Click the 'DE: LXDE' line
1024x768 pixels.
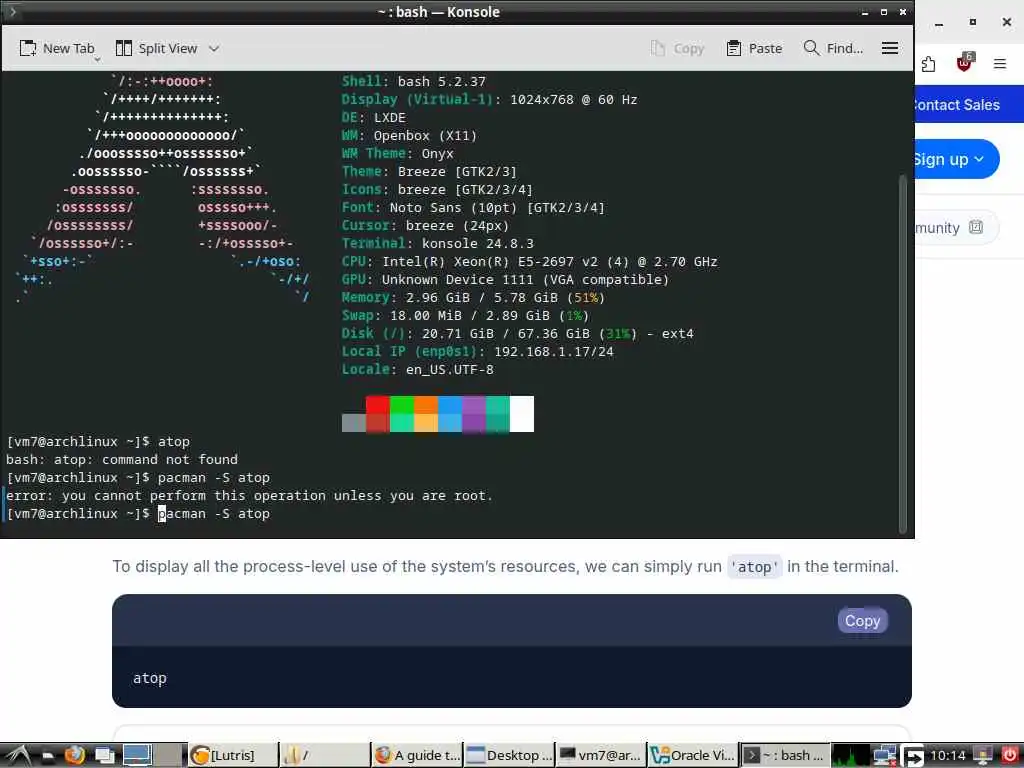pos(374,118)
